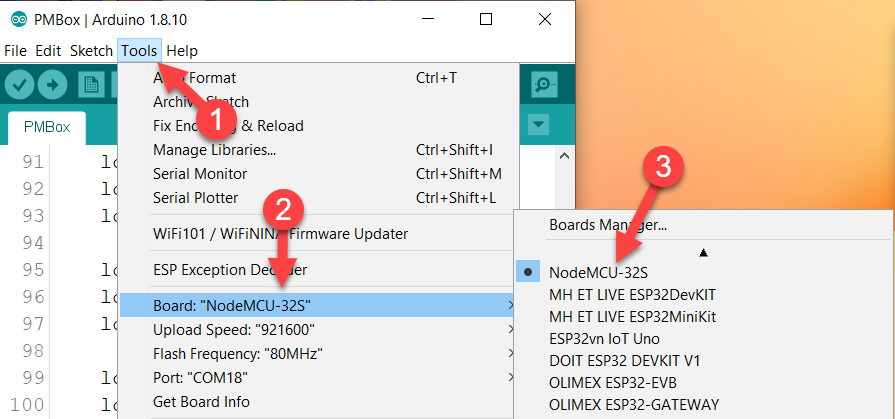Click line number 100 in gutter
The width and height of the screenshot is (895, 419).
27,405
